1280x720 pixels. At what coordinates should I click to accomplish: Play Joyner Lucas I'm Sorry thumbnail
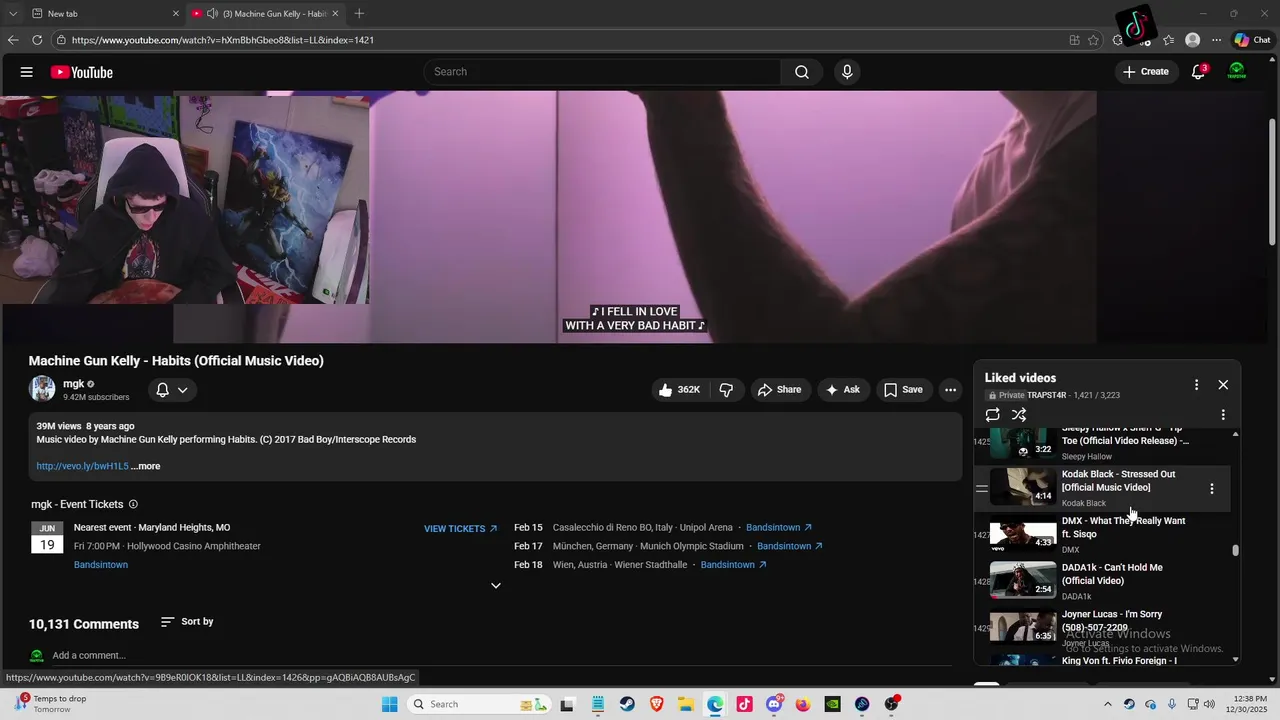1023,627
